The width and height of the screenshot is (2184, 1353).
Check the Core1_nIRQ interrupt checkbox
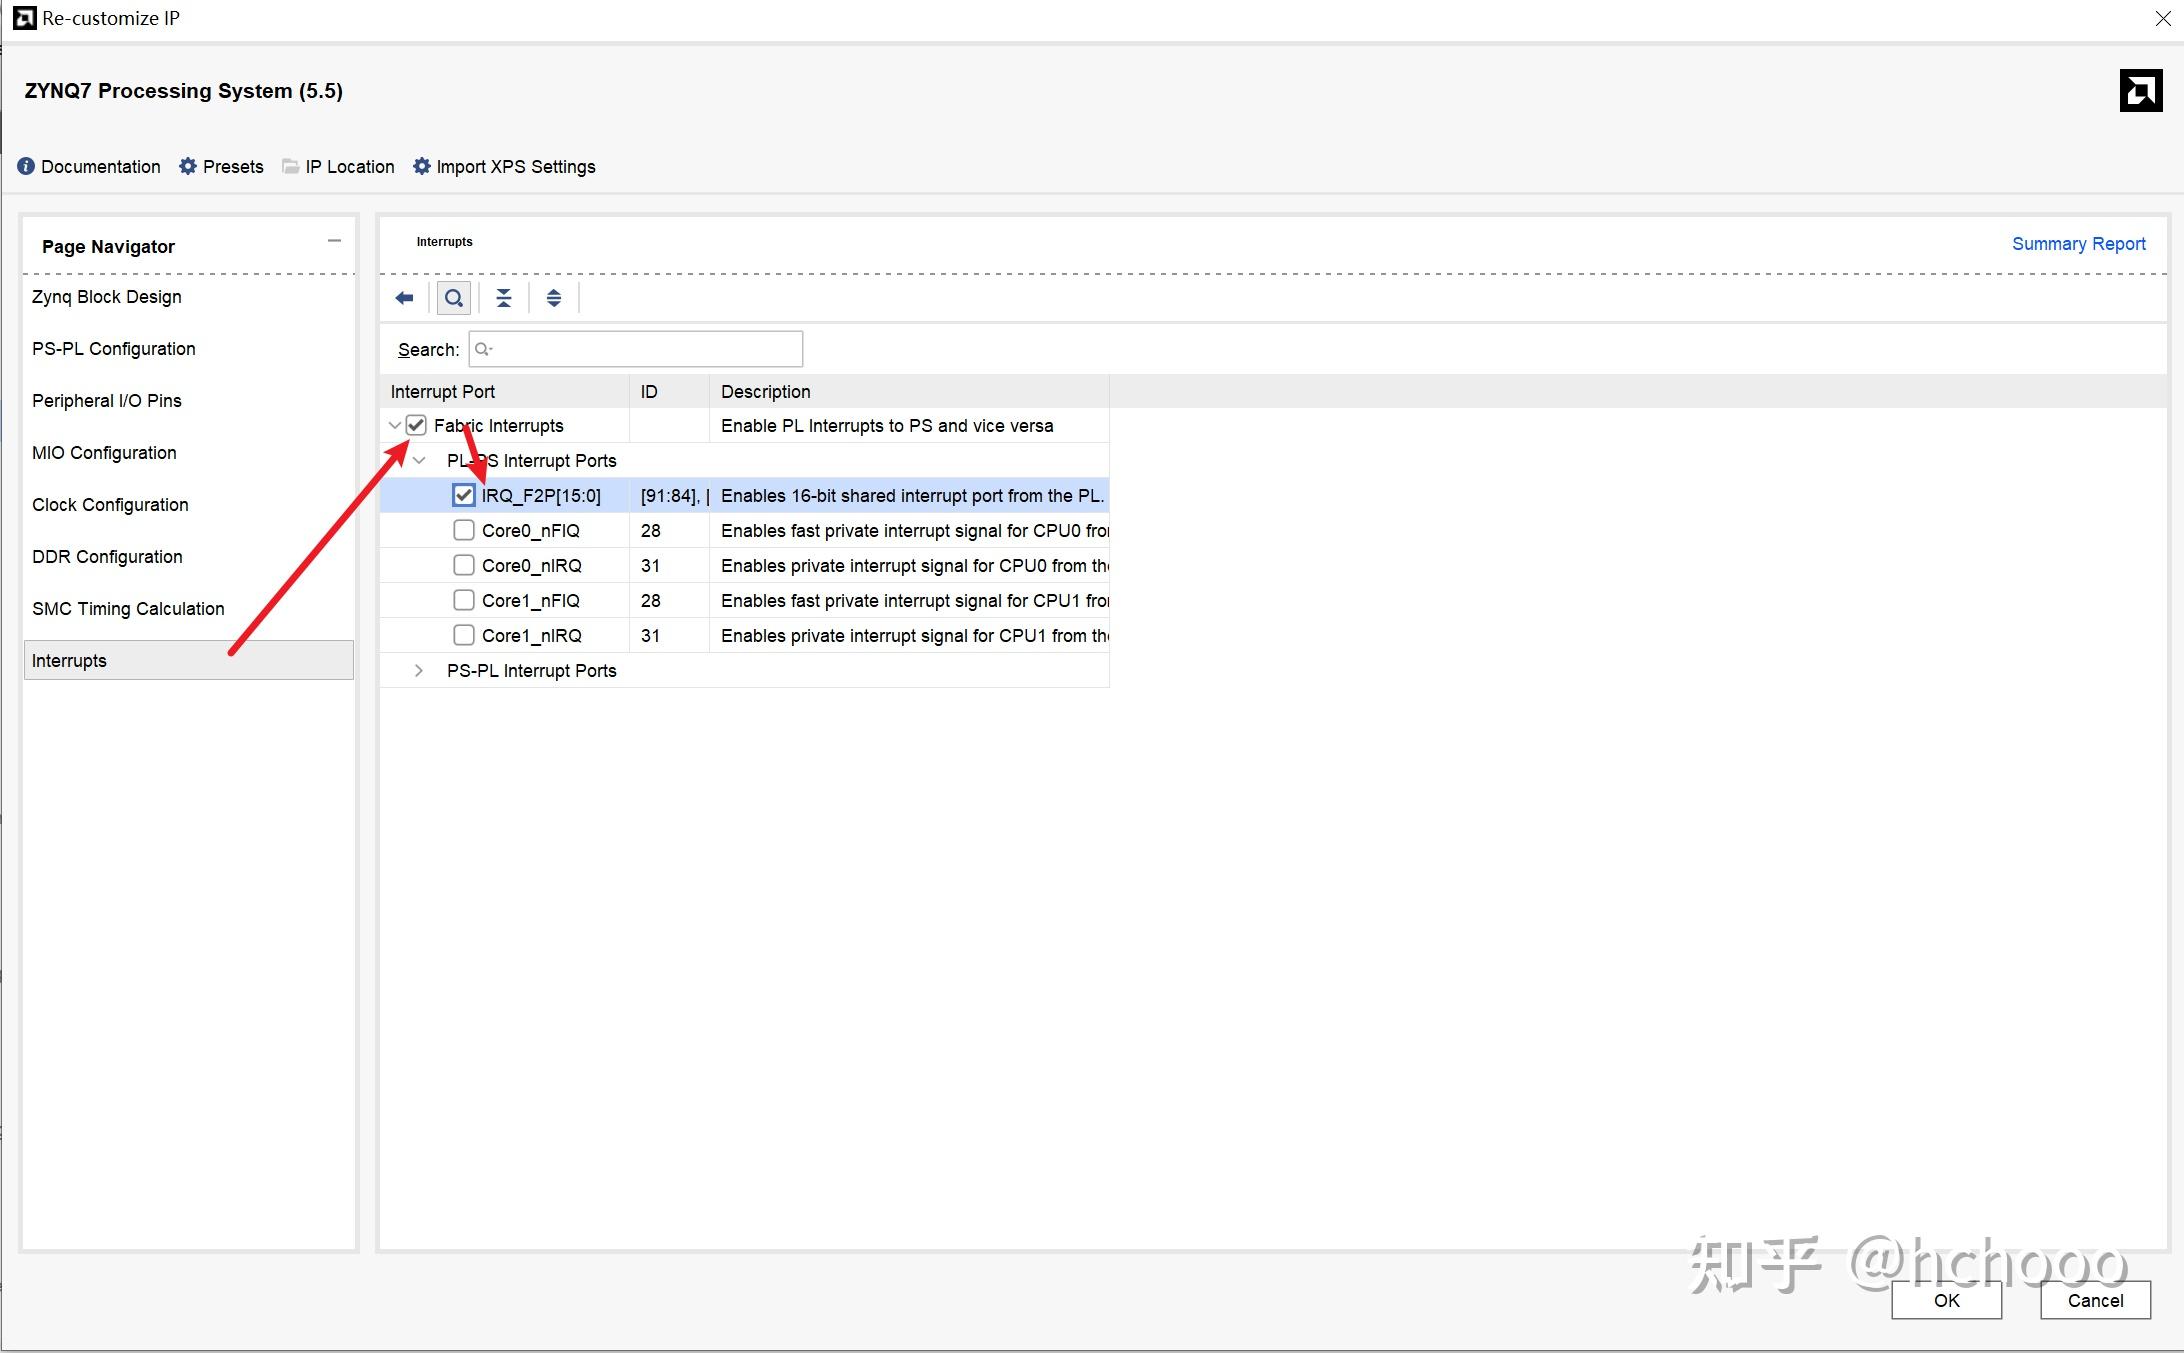(x=464, y=636)
